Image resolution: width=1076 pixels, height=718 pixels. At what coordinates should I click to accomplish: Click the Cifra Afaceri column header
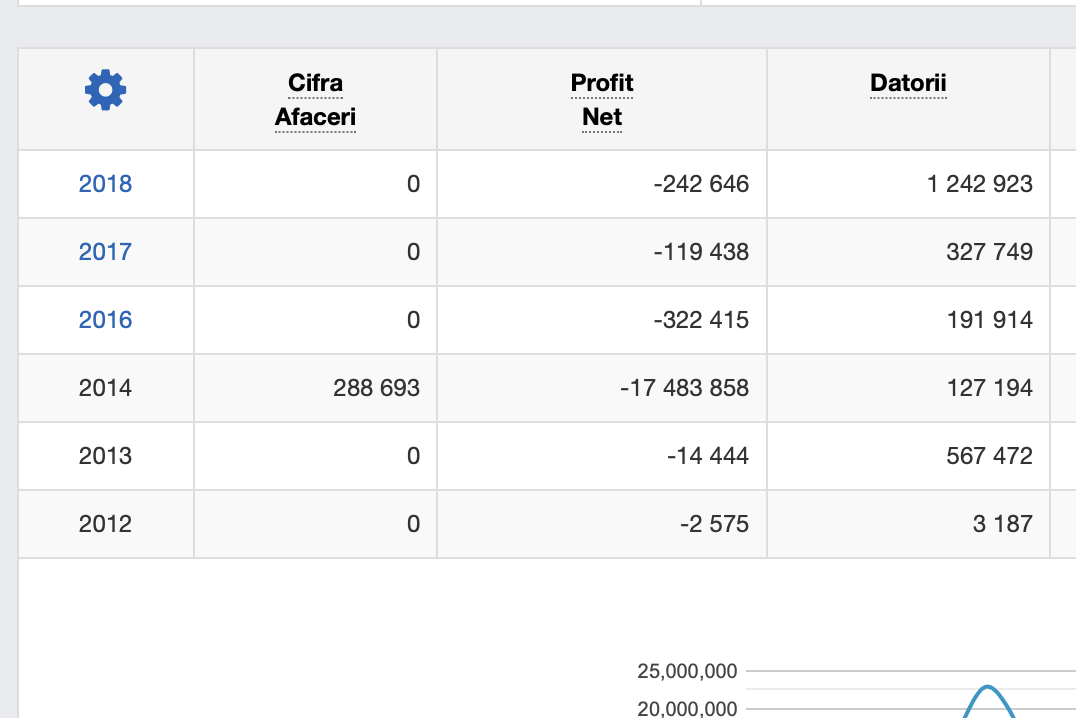315,100
